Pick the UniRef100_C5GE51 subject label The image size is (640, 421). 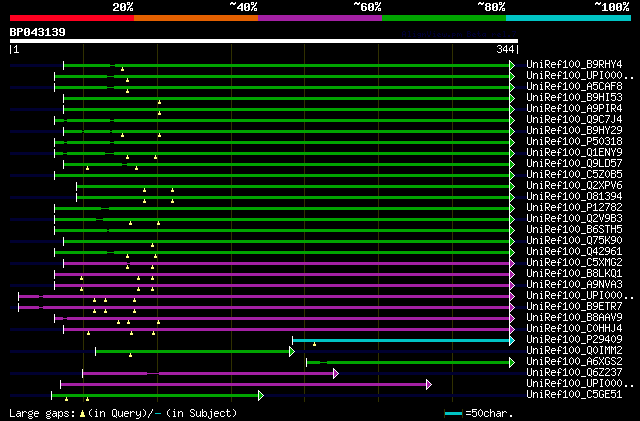[x=574, y=395]
